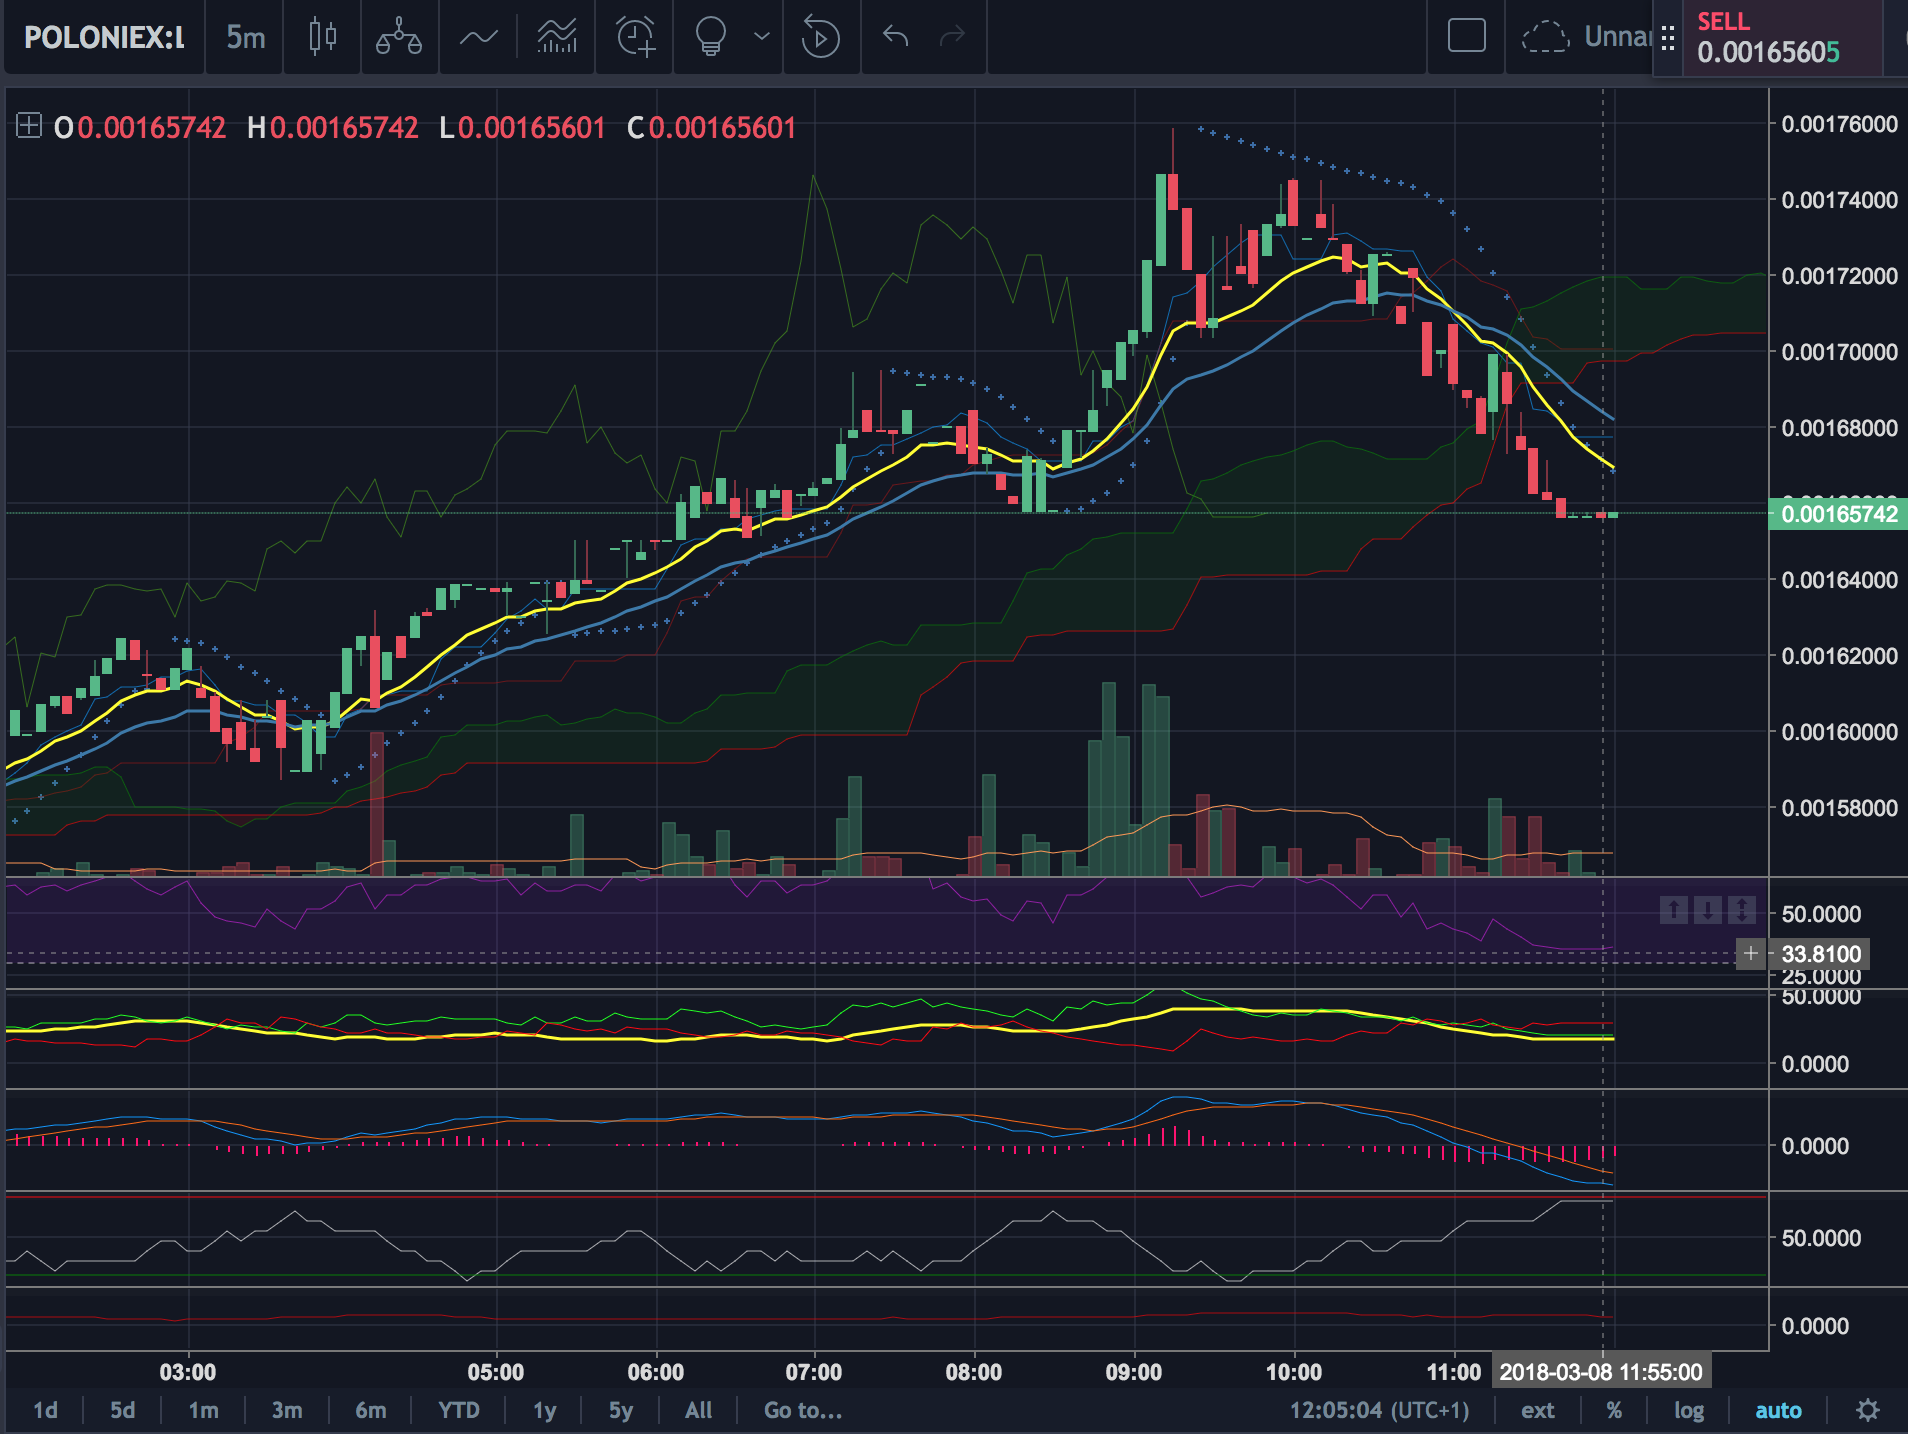Viewport: 1908px width, 1434px height.
Task: Select the 1d time range
Action: pos(45,1410)
